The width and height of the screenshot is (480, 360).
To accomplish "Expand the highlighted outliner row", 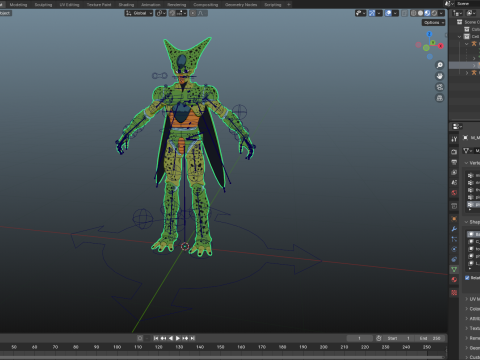I will (474, 65).
